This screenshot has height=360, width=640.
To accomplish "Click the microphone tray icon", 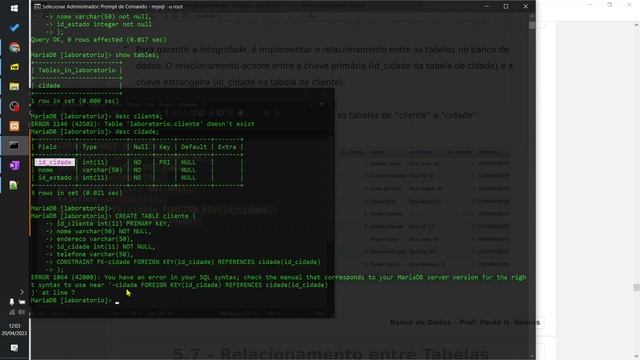I will coord(11,302).
